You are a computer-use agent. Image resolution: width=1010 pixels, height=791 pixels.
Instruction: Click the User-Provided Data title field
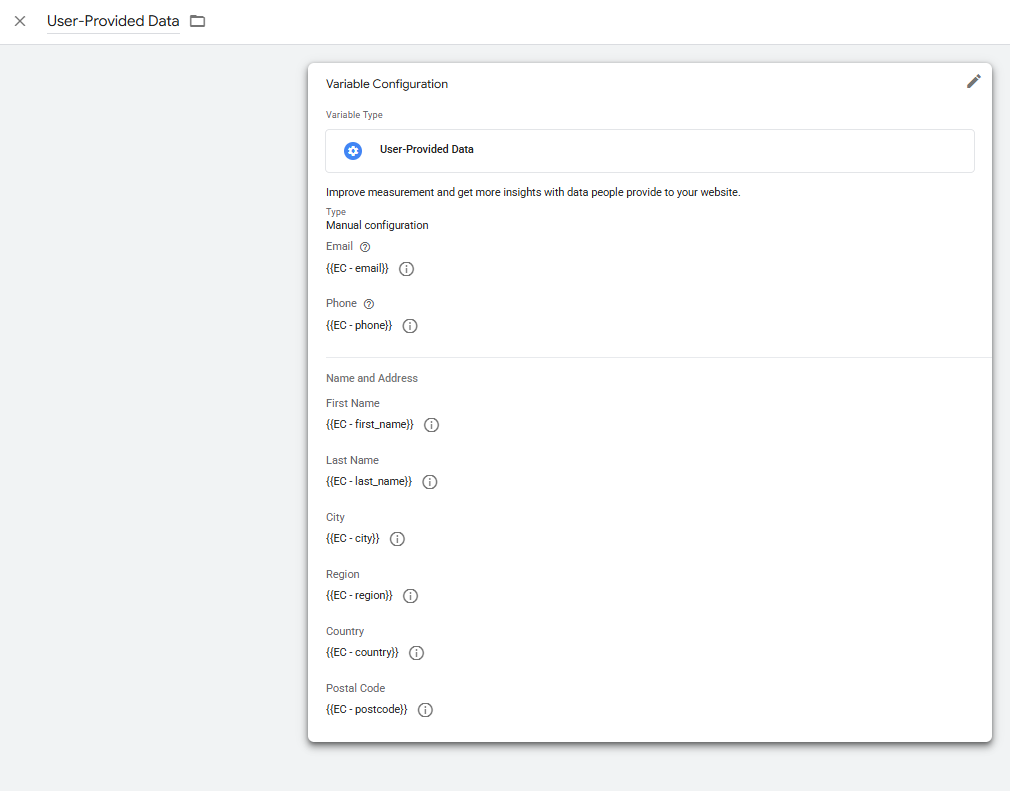coord(113,21)
